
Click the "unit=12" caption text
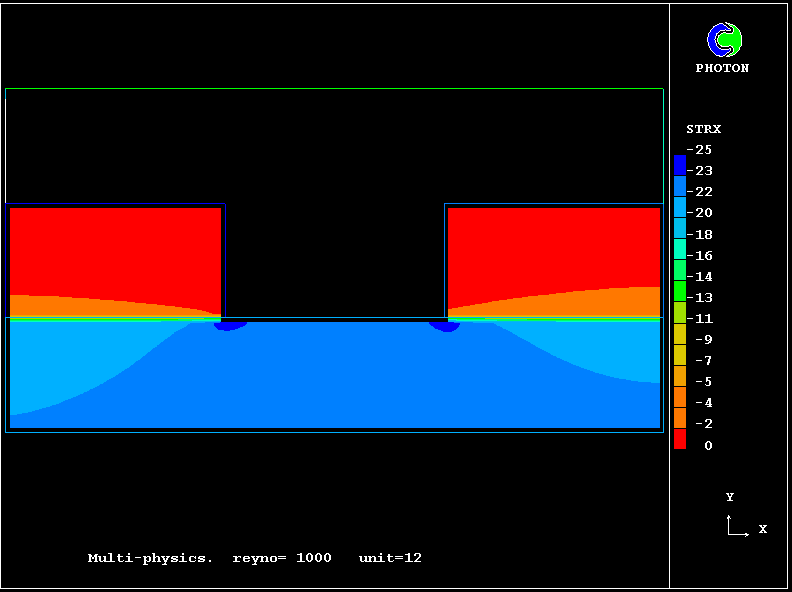click(390, 558)
